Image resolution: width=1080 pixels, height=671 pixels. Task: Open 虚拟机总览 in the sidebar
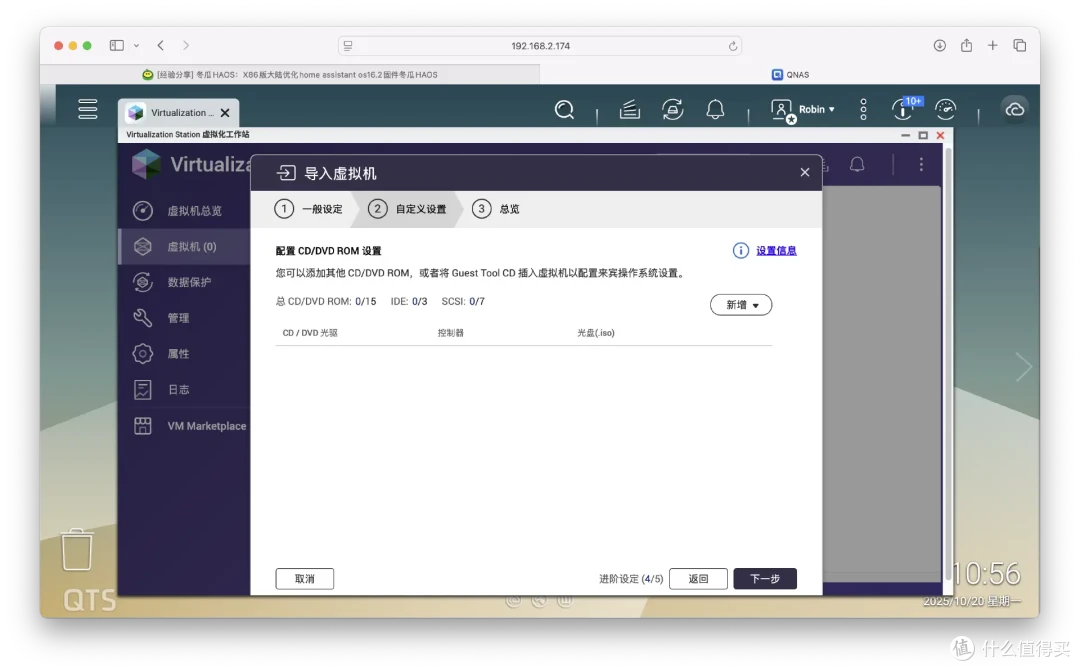click(185, 211)
